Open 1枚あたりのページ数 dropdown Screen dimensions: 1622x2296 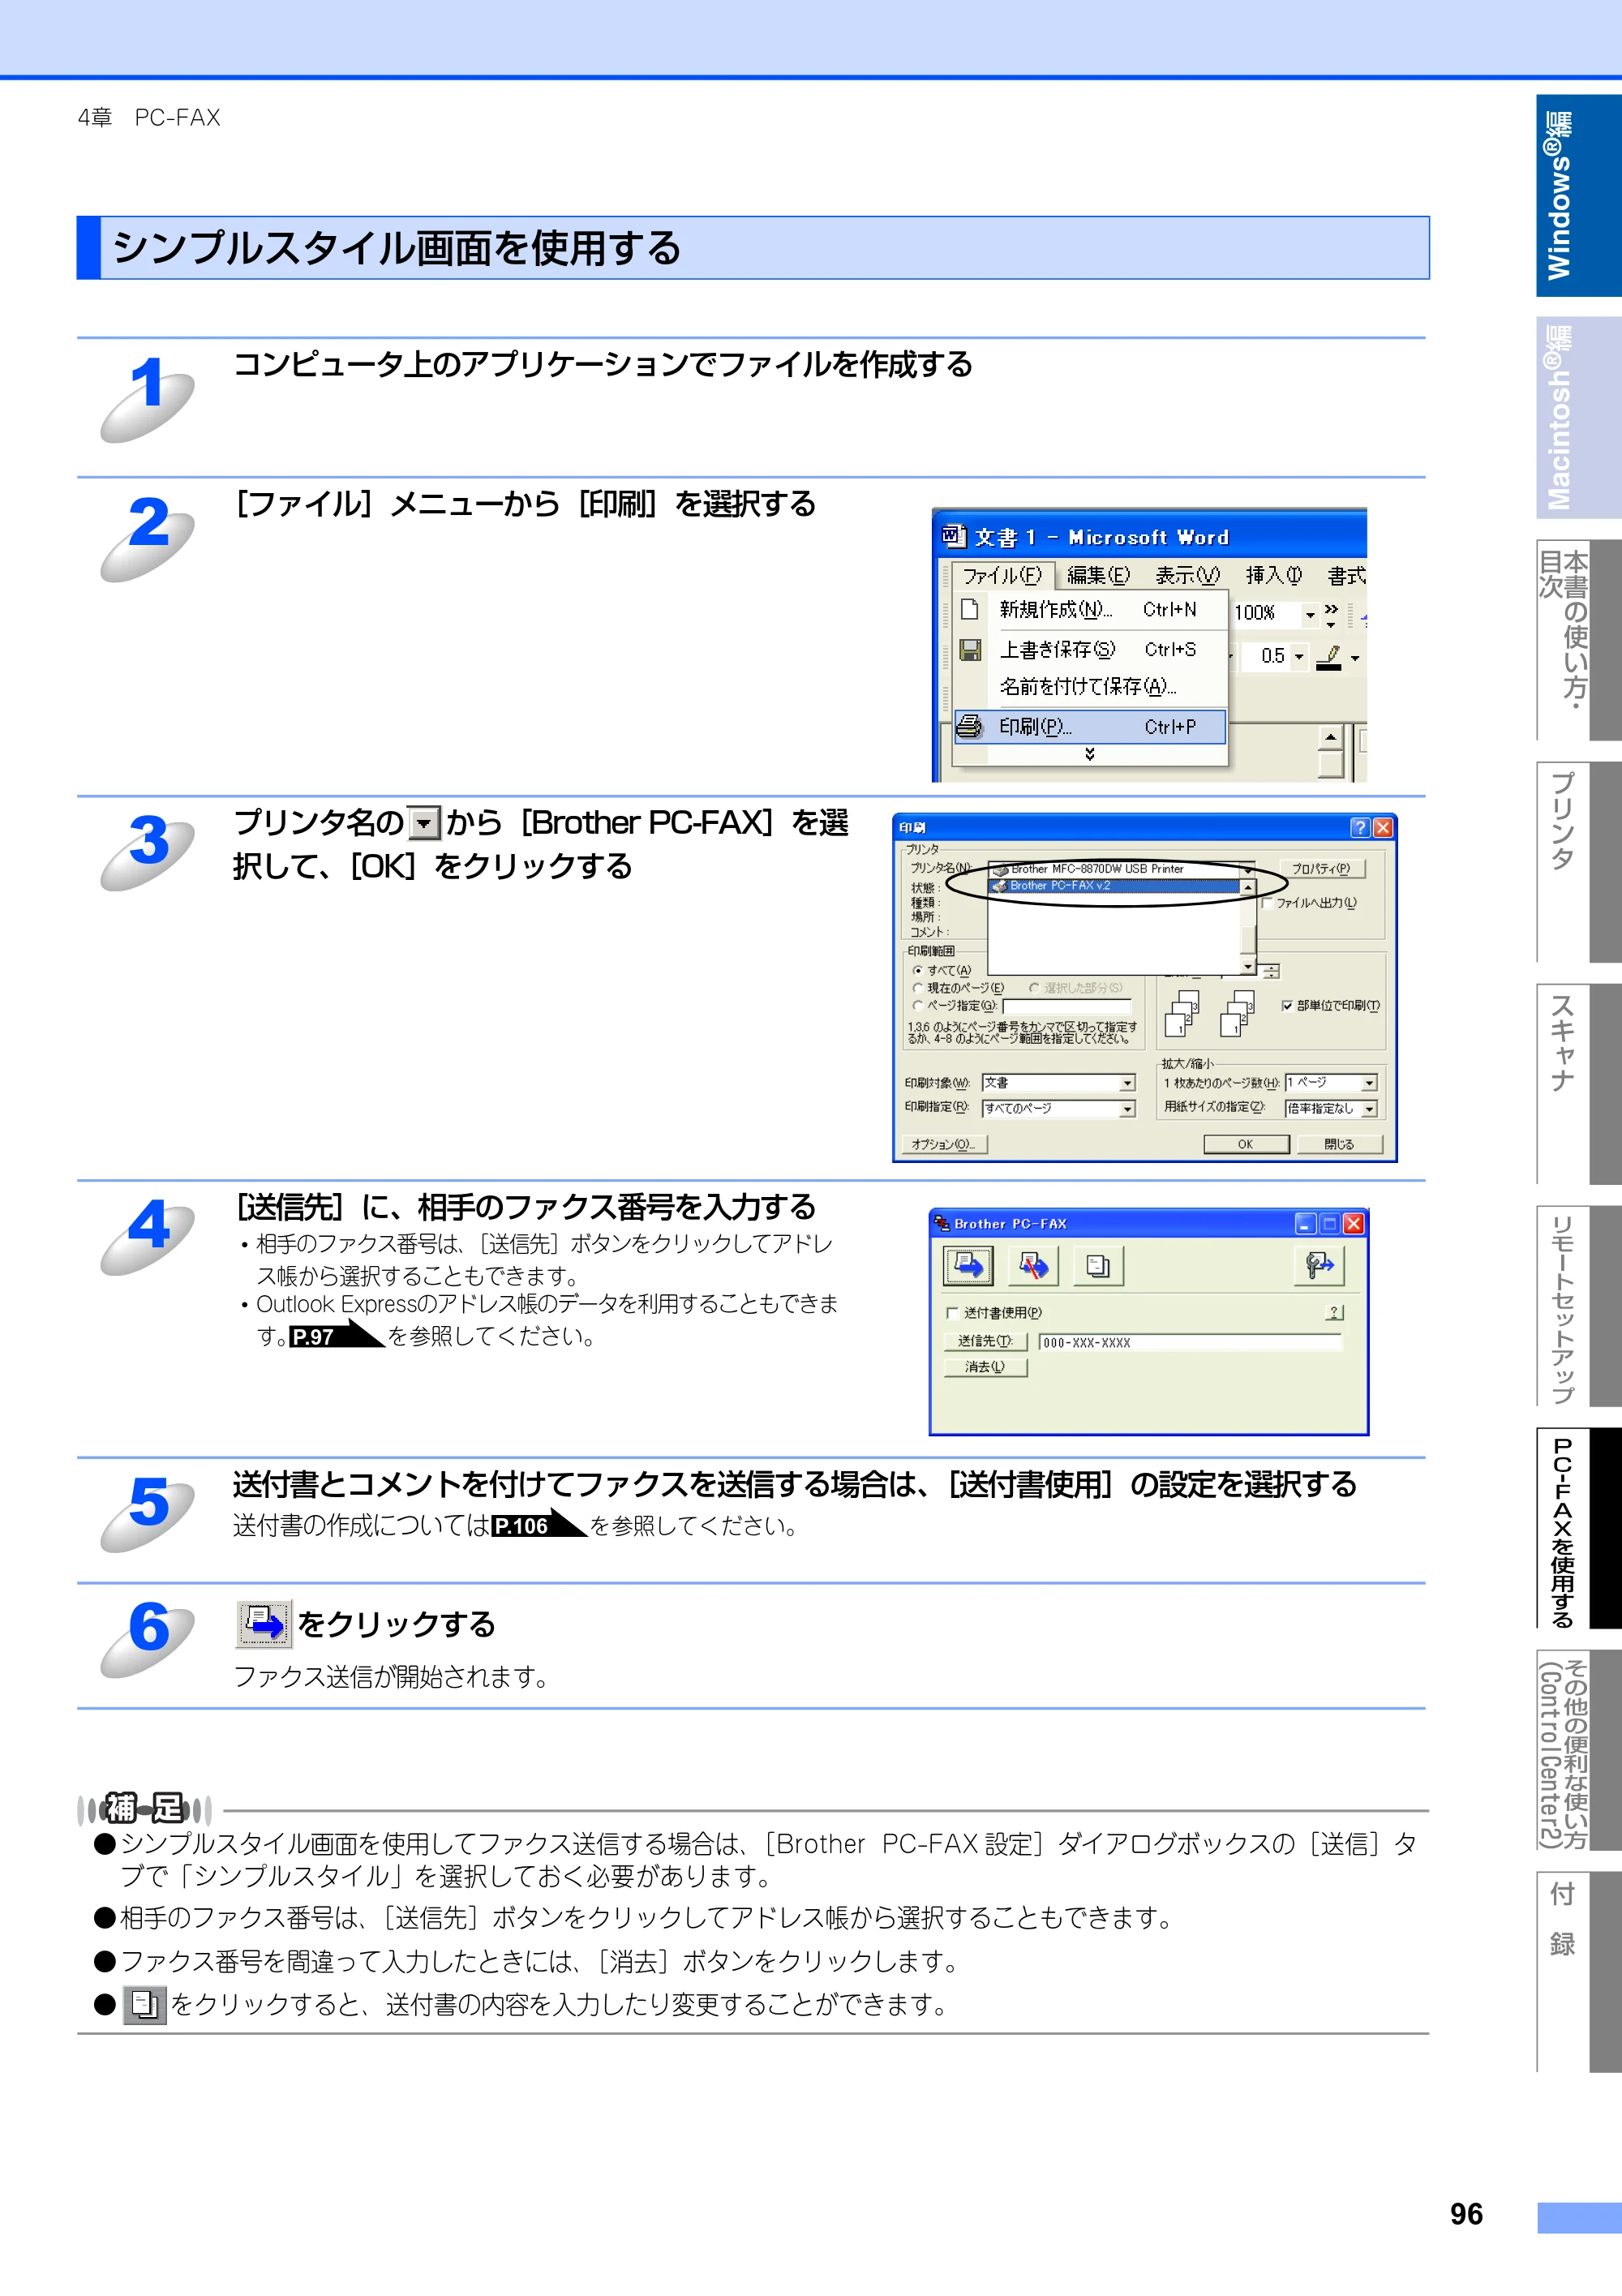(1370, 1083)
